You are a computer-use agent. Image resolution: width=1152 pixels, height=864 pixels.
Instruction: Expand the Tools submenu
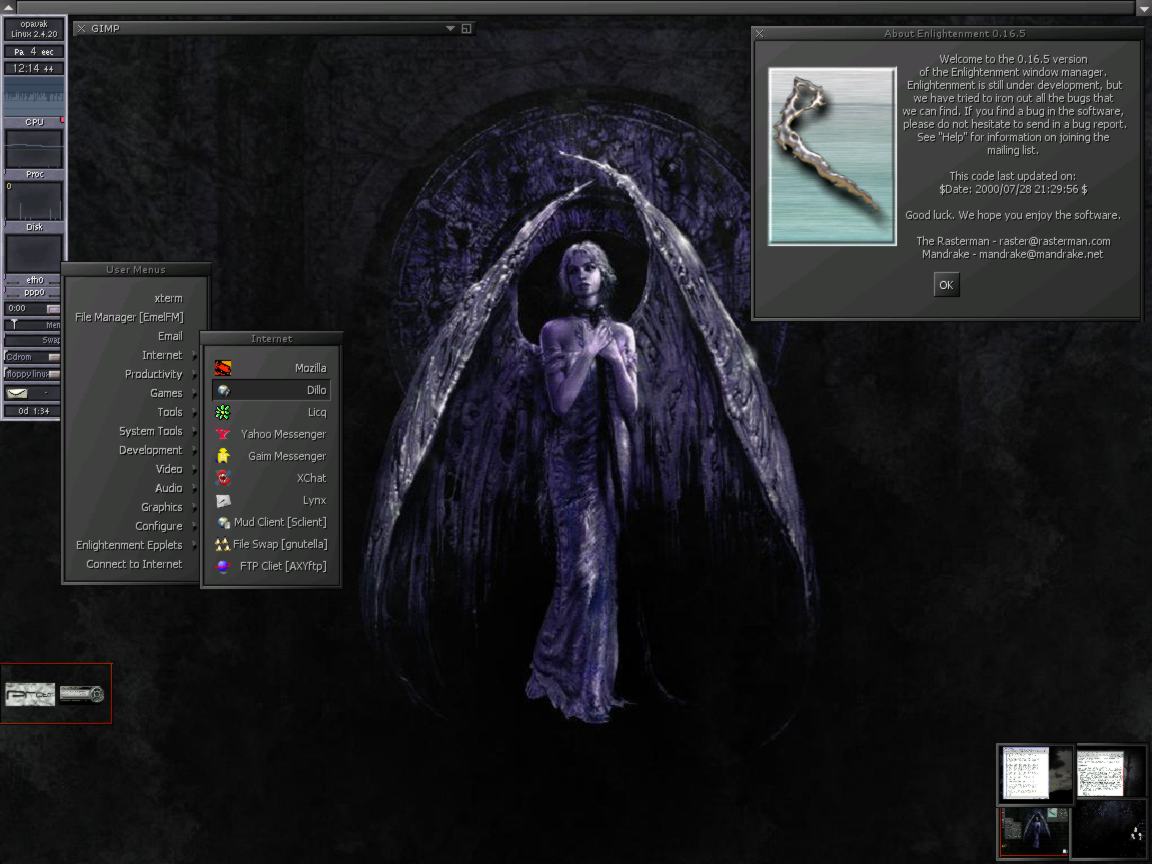(x=195, y=413)
